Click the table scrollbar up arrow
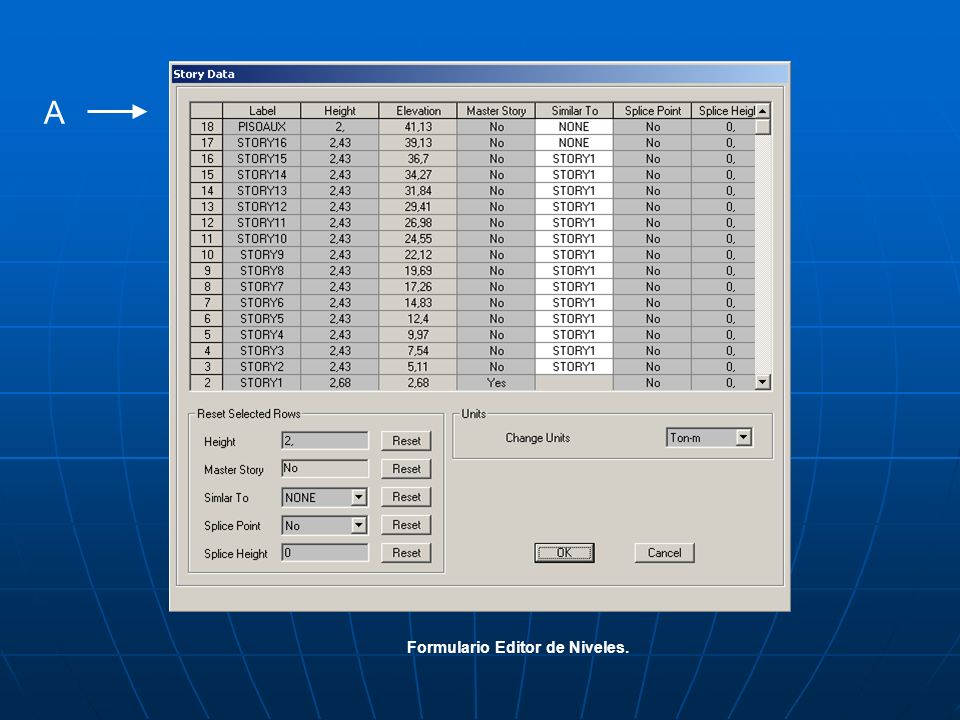Image resolution: width=960 pixels, height=720 pixels. [x=762, y=111]
